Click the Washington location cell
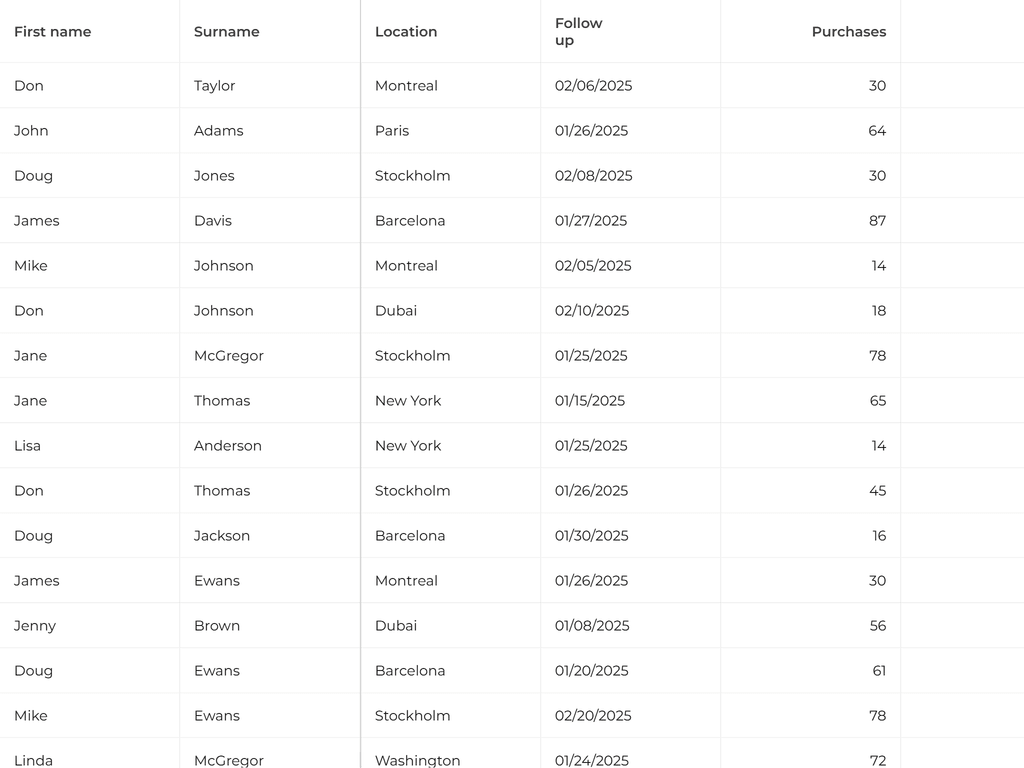 point(417,760)
